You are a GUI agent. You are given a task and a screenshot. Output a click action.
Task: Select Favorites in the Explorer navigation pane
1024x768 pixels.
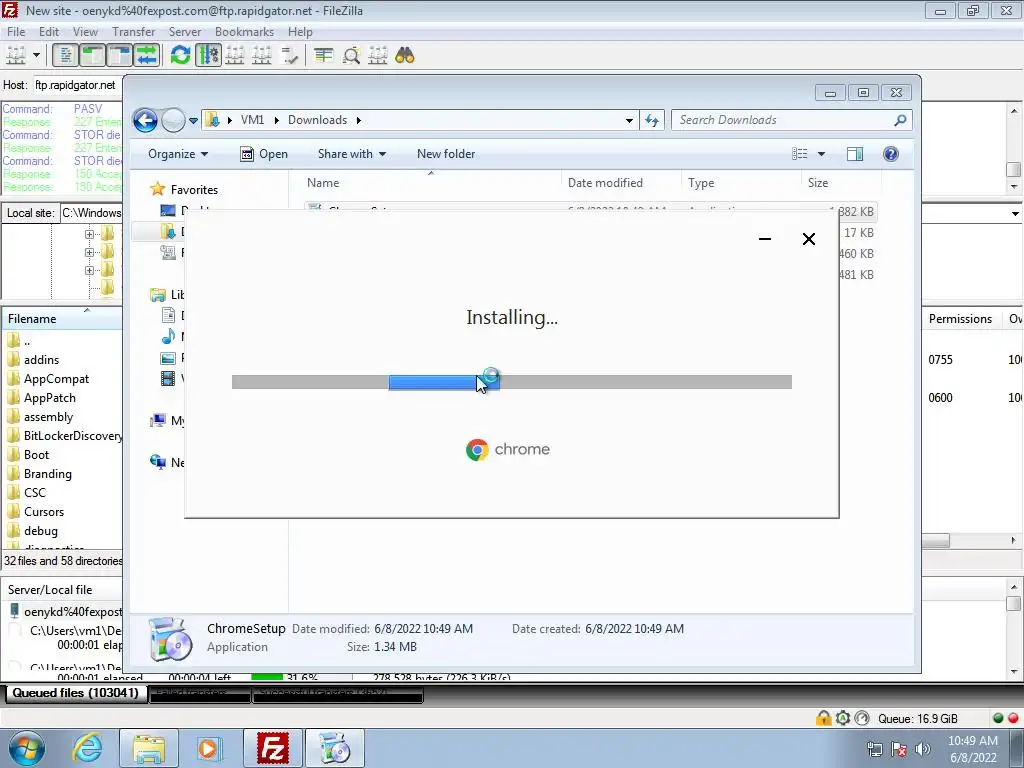[194, 190]
